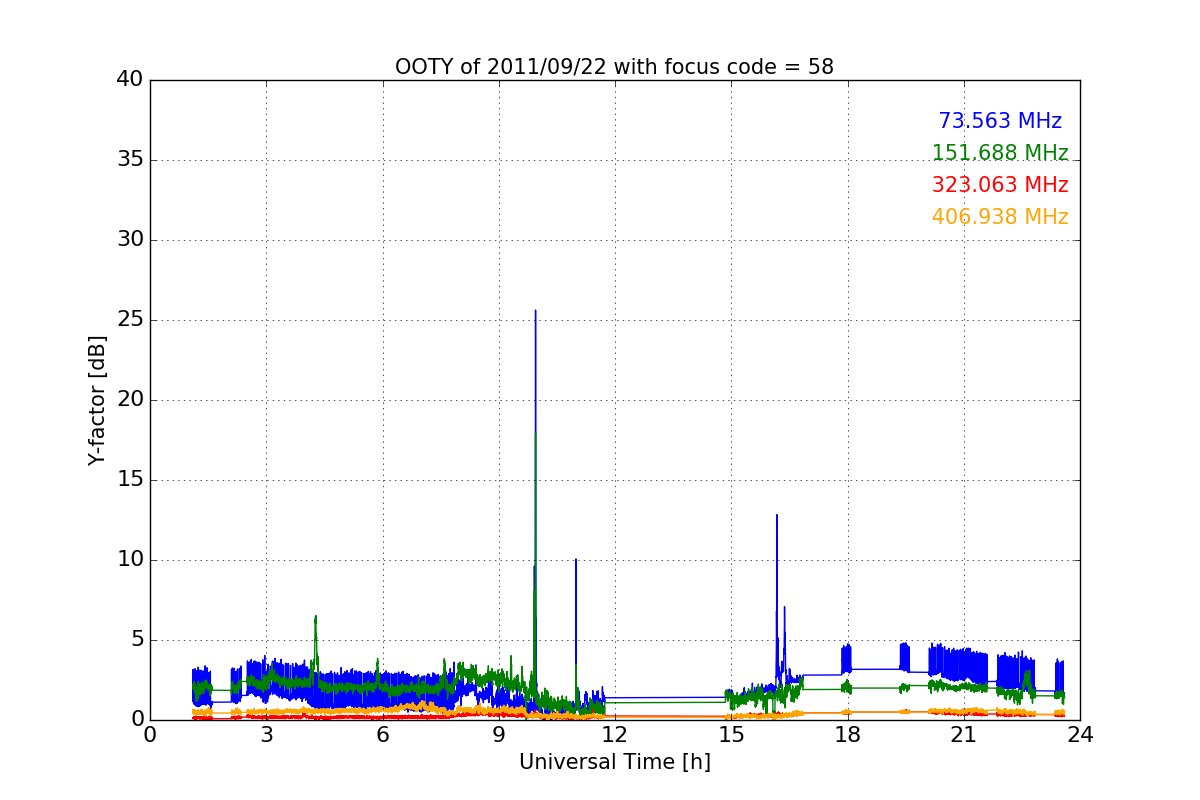Viewport: 1200px width, 800px height.
Task: Click the Y-factor [dB] axis label
Action: (97, 400)
